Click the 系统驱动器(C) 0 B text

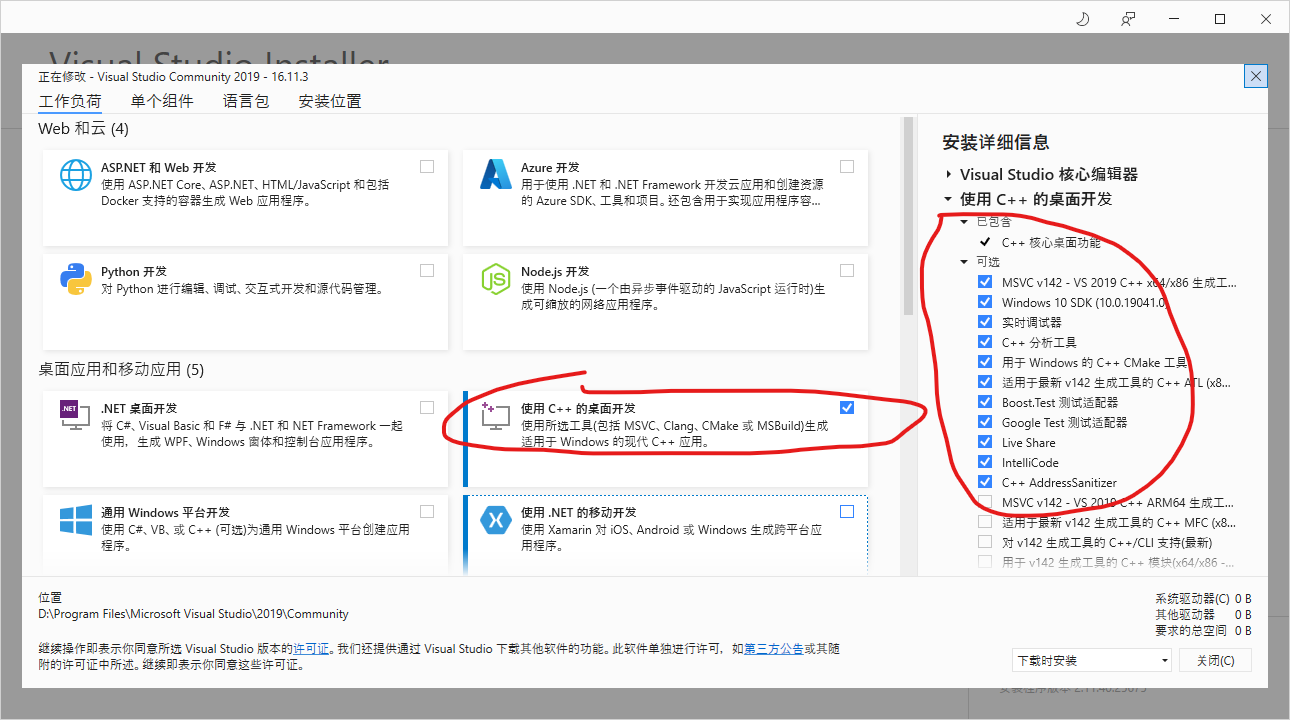tap(1203, 599)
